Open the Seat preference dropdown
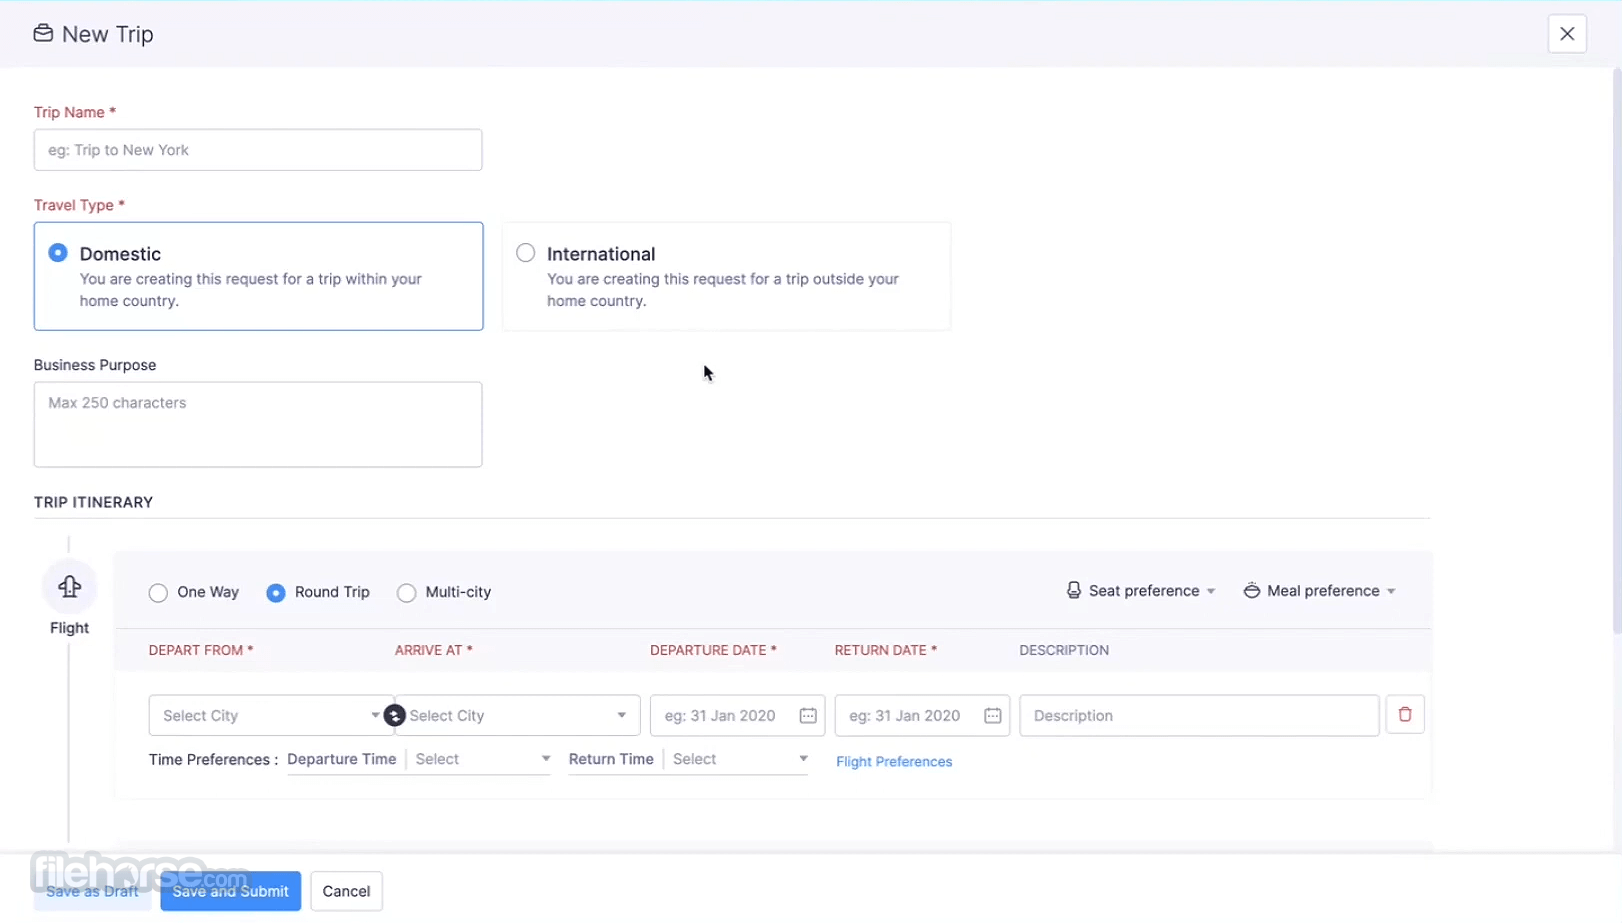 coord(1141,591)
